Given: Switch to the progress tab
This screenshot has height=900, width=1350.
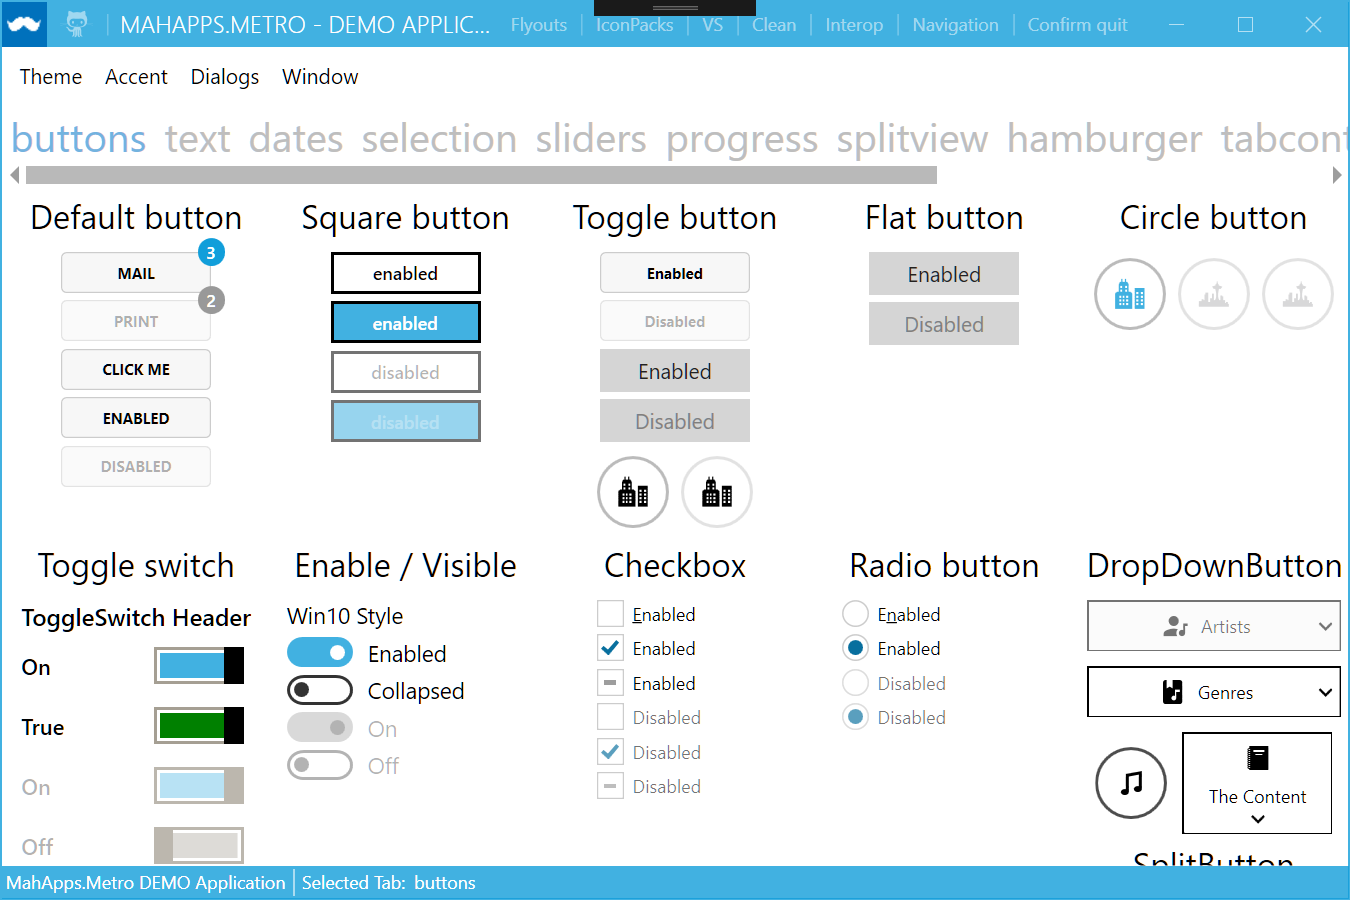Looking at the screenshot, I should (742, 139).
